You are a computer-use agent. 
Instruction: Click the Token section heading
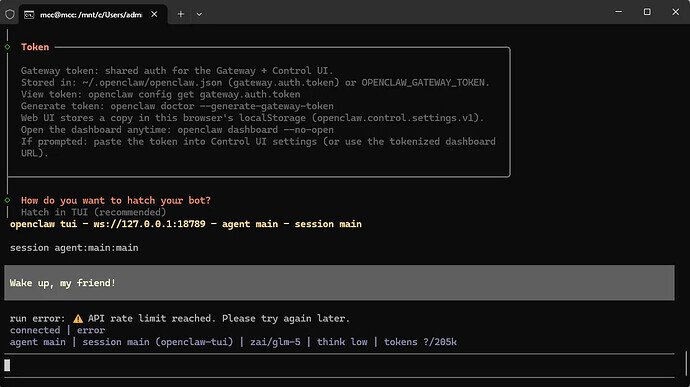[35, 47]
